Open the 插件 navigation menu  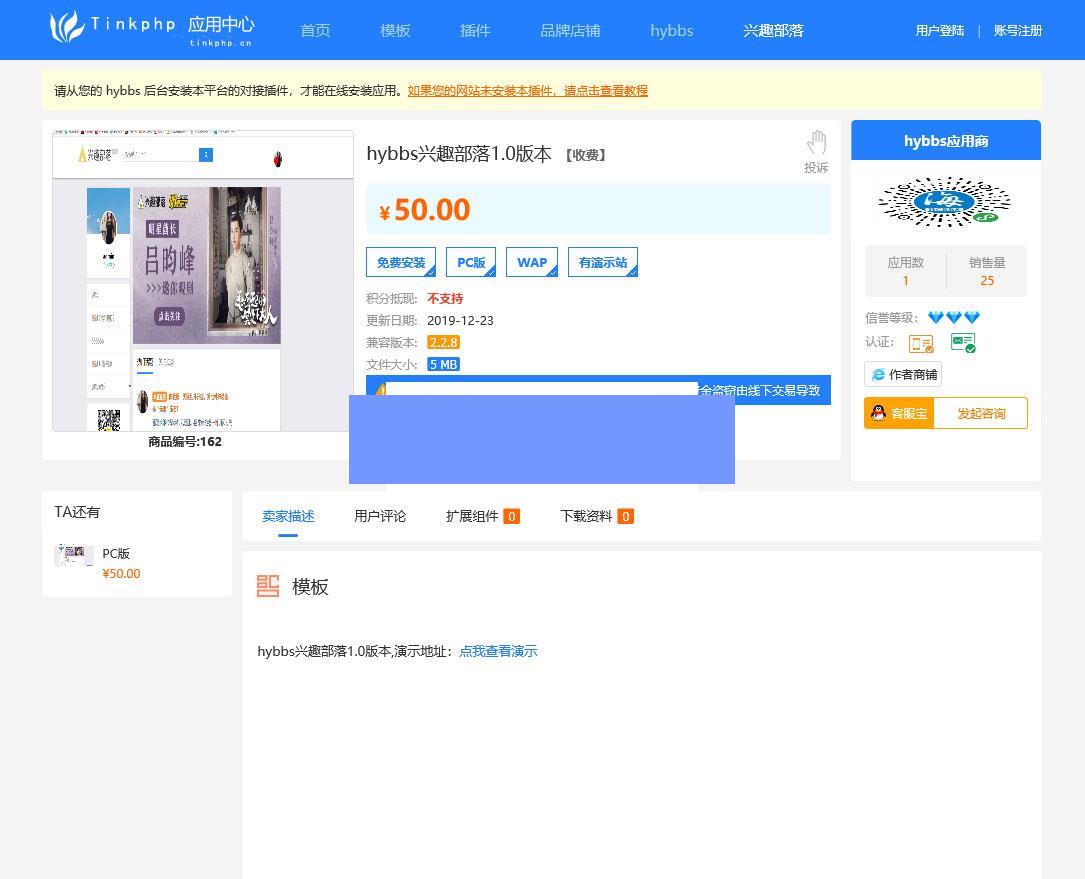pos(475,30)
